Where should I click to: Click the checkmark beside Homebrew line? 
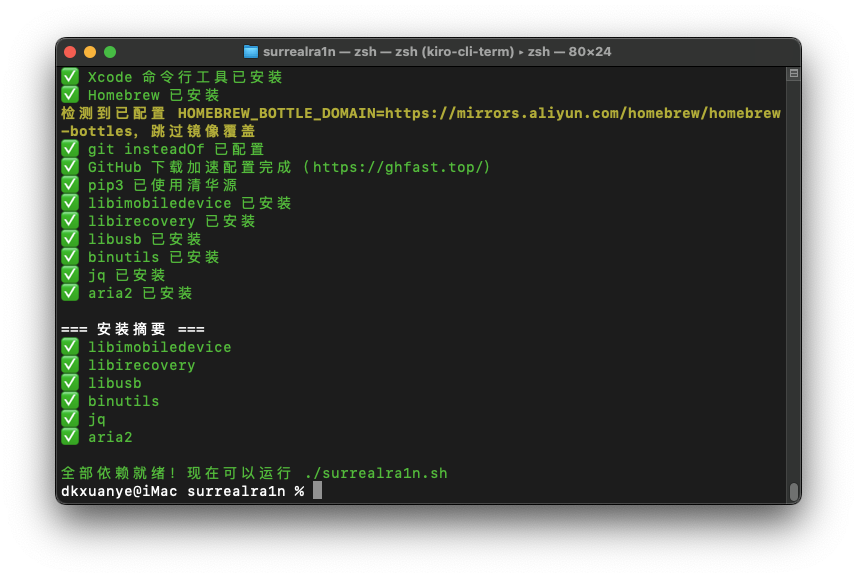pos(70,95)
